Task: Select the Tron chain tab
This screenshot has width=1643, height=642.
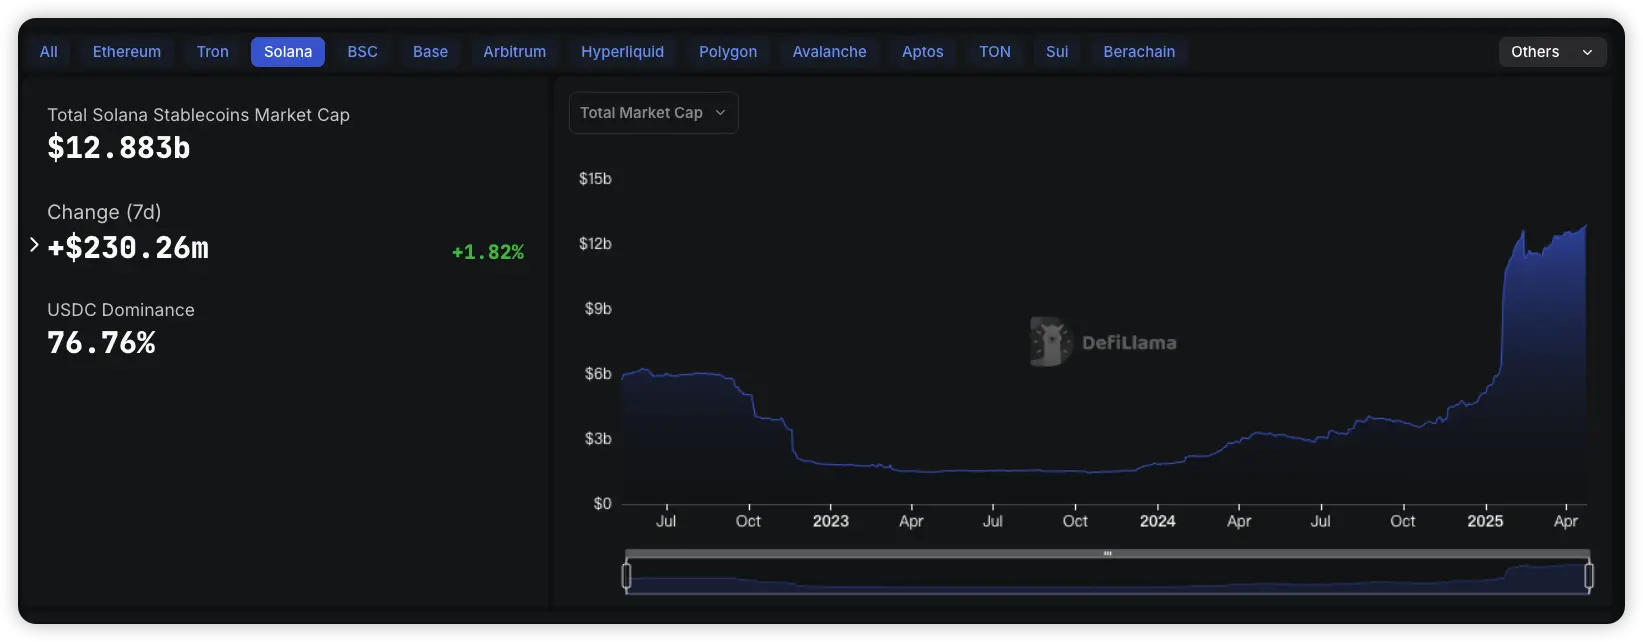Action: (x=212, y=52)
